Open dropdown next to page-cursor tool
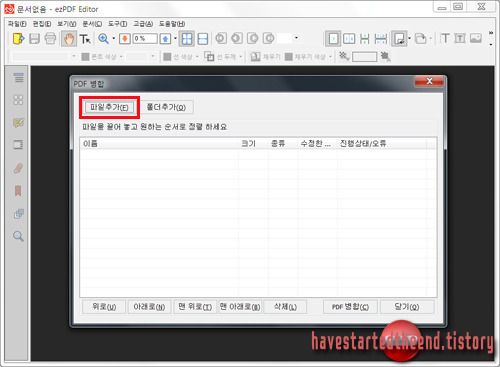500x367 pixels. 410,38
